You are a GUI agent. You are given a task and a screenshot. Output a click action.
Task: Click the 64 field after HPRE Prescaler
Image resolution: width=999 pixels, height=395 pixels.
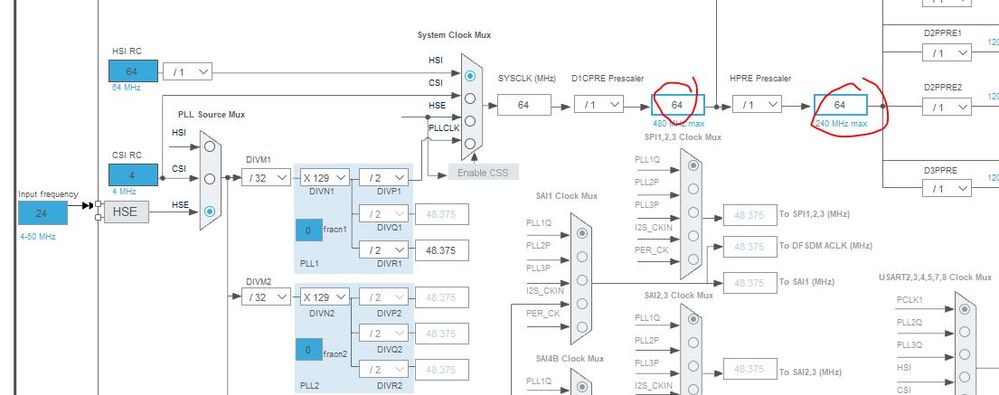coord(840,104)
